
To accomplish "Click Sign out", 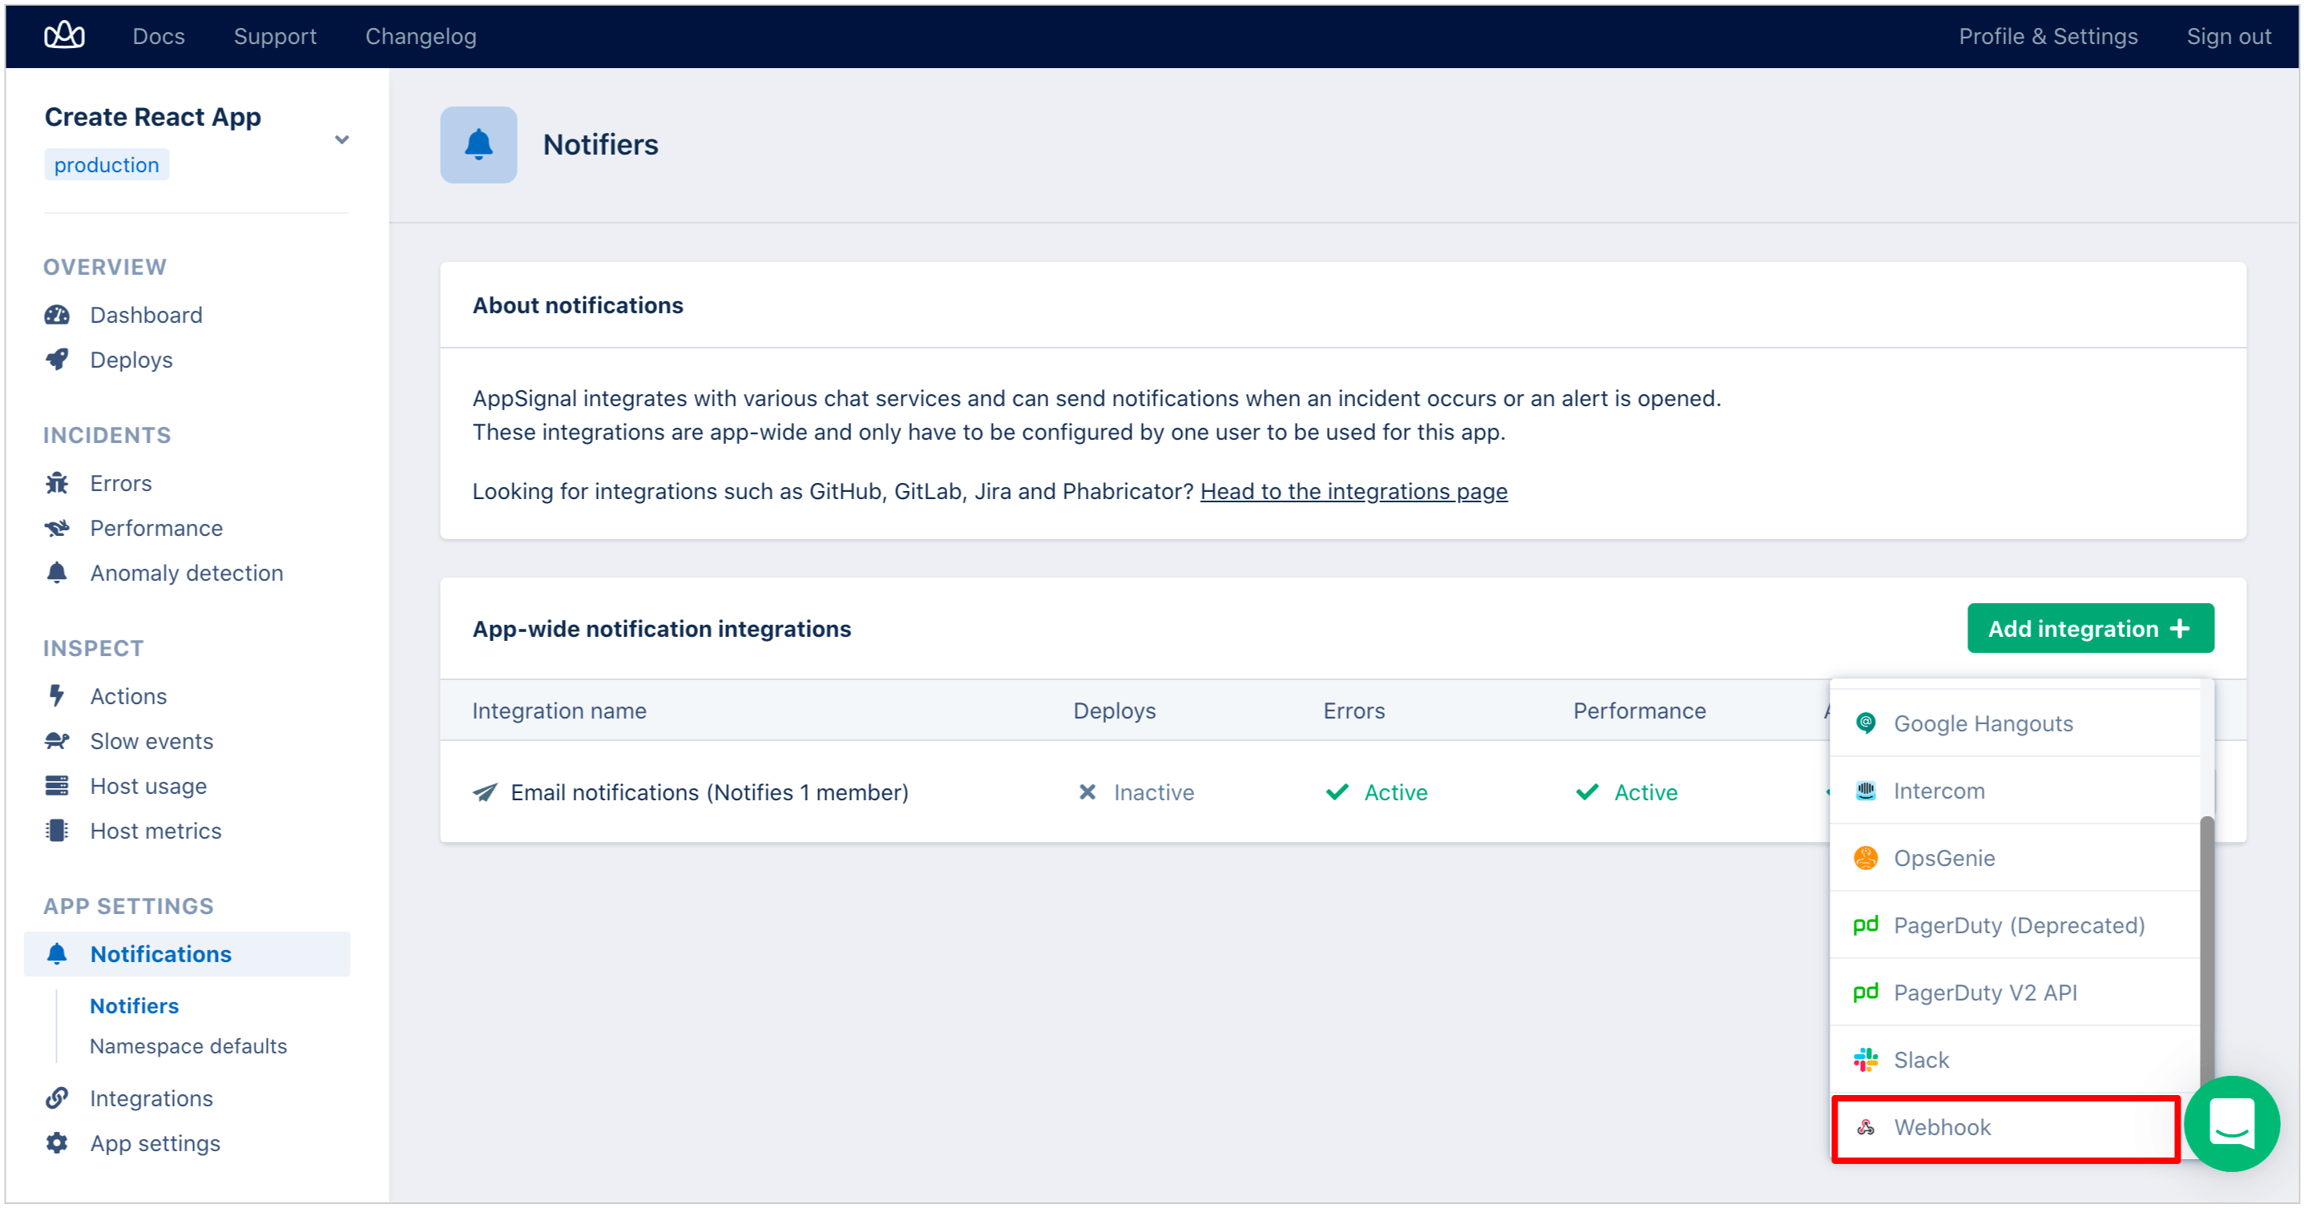I will click(x=2229, y=36).
